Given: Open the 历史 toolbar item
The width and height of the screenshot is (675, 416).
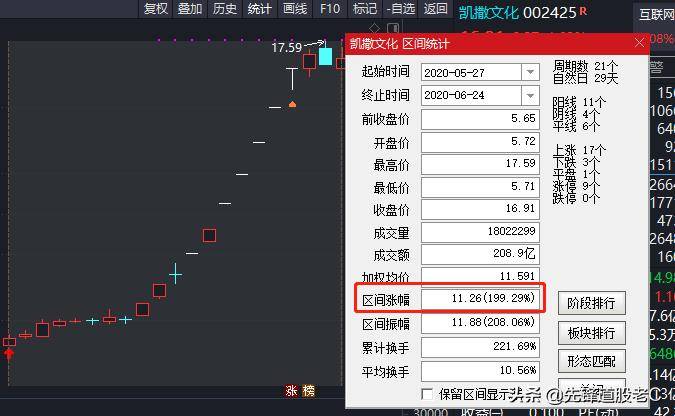Looking at the screenshot, I should tap(225, 9).
